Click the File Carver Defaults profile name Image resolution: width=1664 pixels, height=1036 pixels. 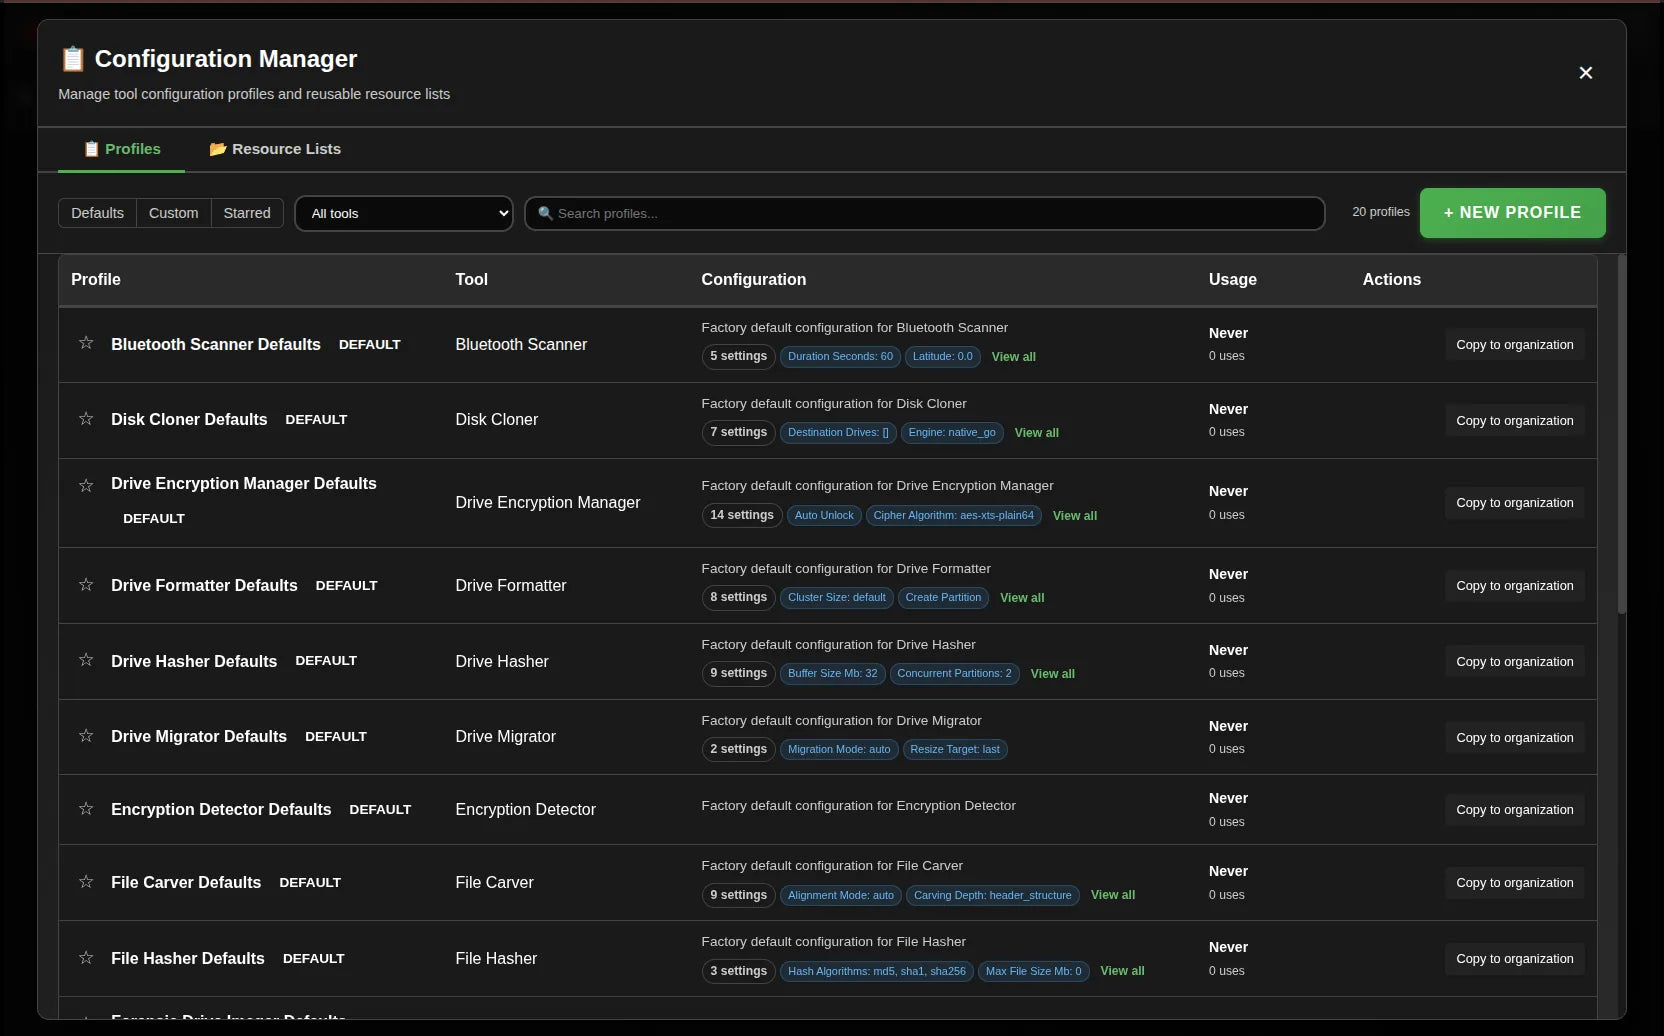click(186, 882)
